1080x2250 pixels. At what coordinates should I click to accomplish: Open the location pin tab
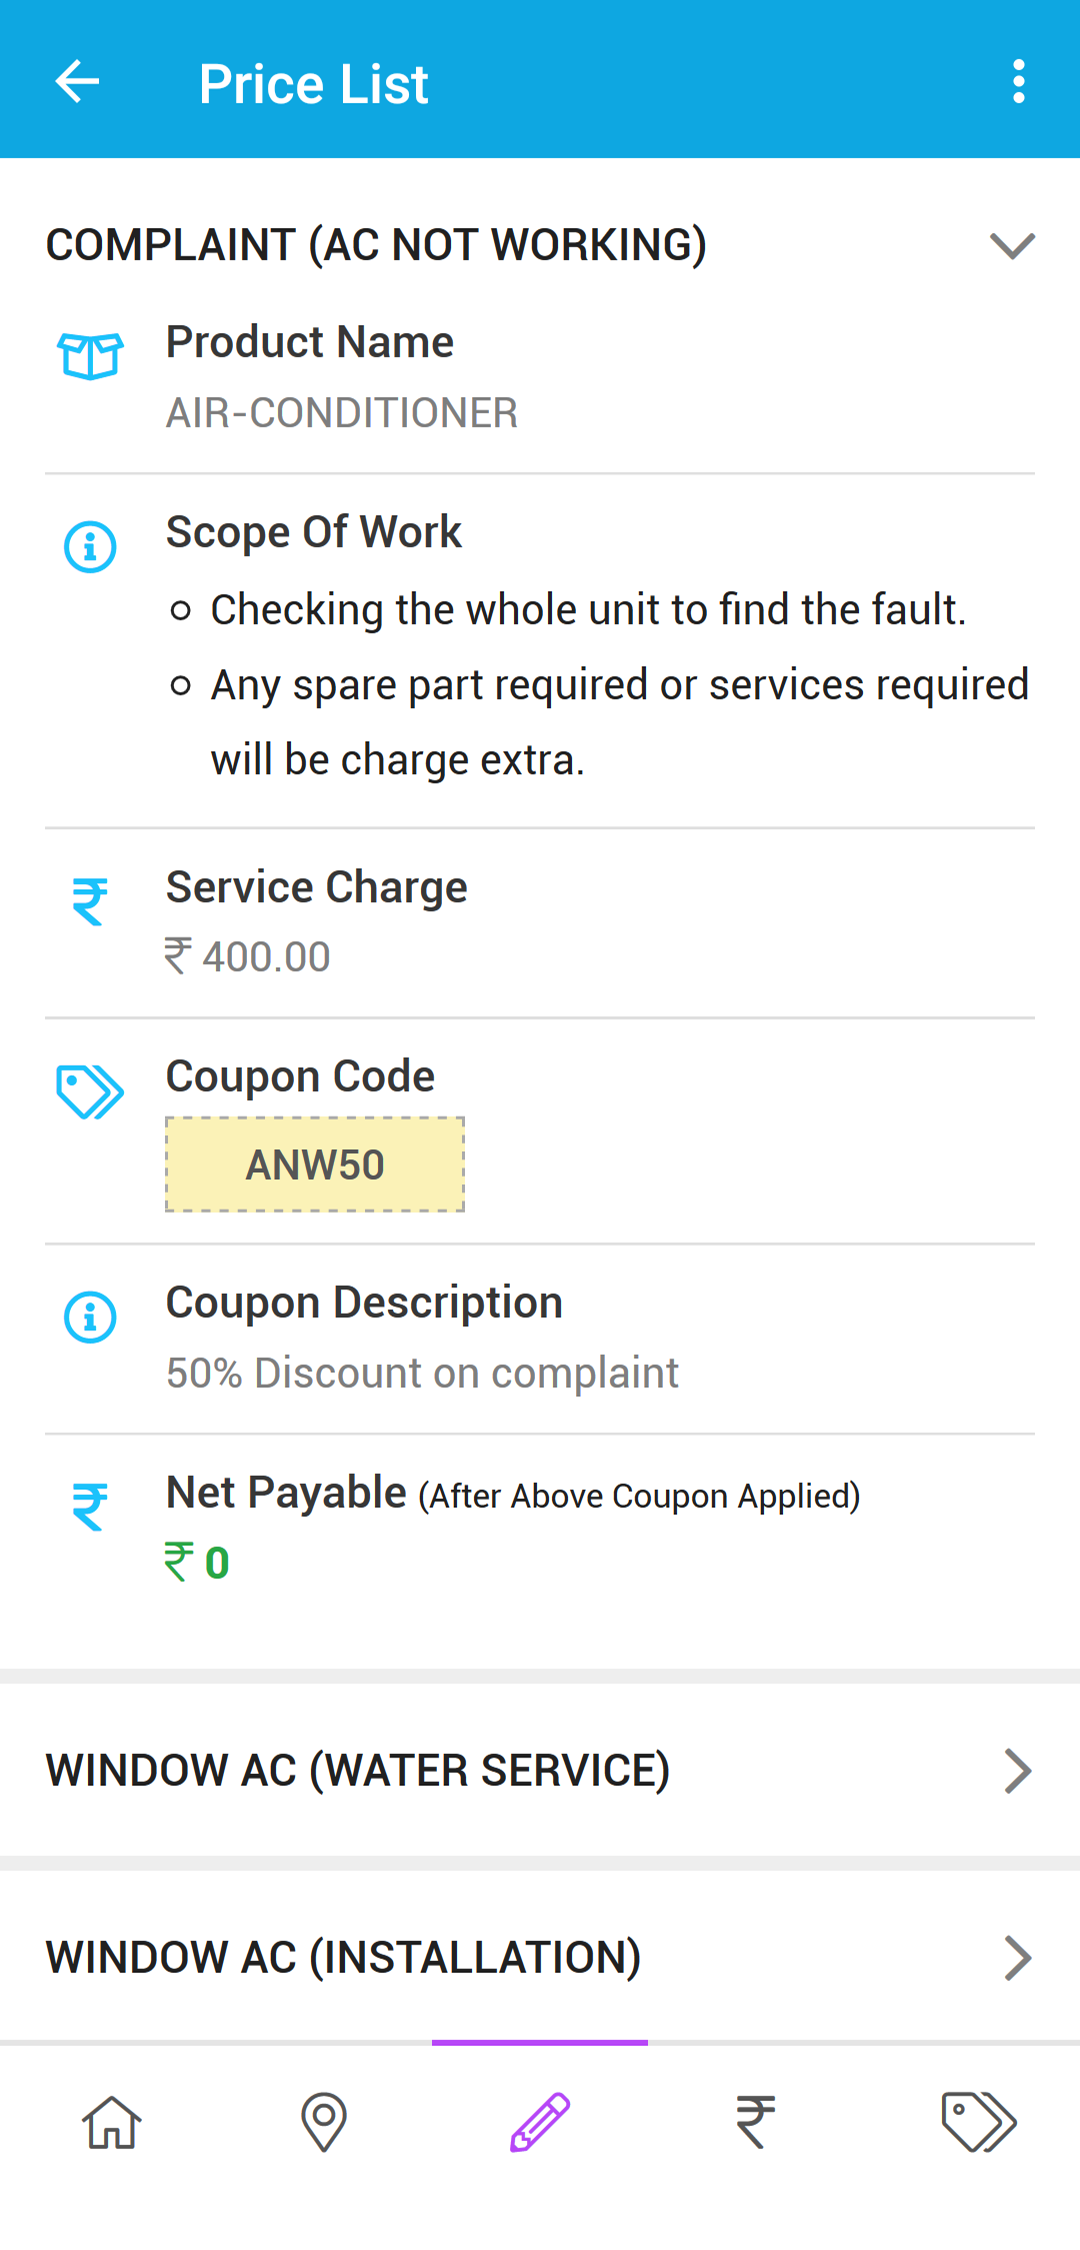click(x=324, y=2122)
